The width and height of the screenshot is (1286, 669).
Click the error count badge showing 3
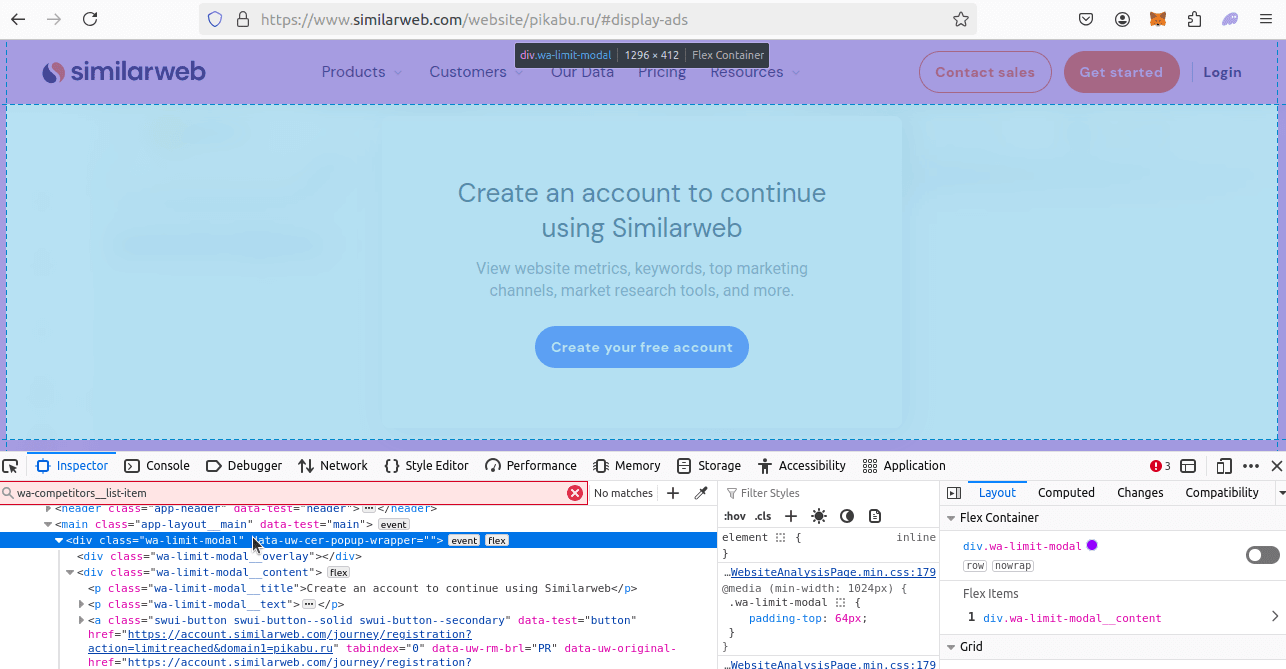tap(1160, 466)
